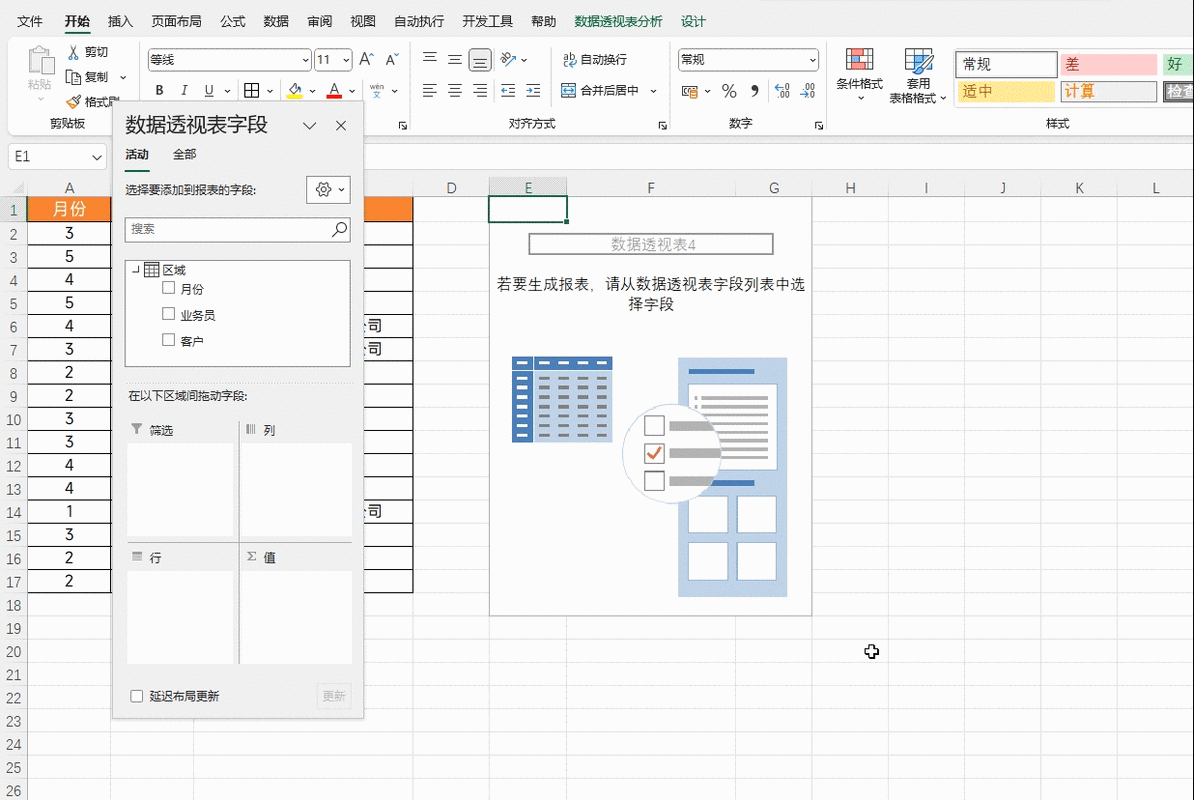Toggle Underline formatting

click(x=209, y=91)
